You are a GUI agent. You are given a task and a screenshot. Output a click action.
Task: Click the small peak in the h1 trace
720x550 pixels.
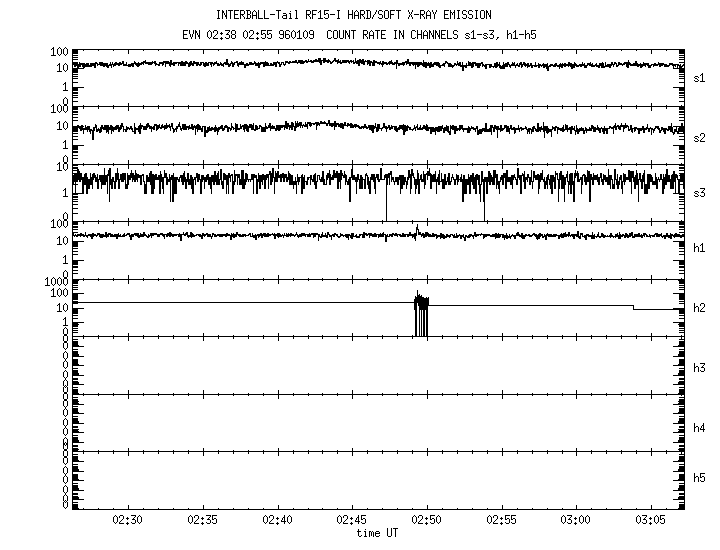coord(417,231)
